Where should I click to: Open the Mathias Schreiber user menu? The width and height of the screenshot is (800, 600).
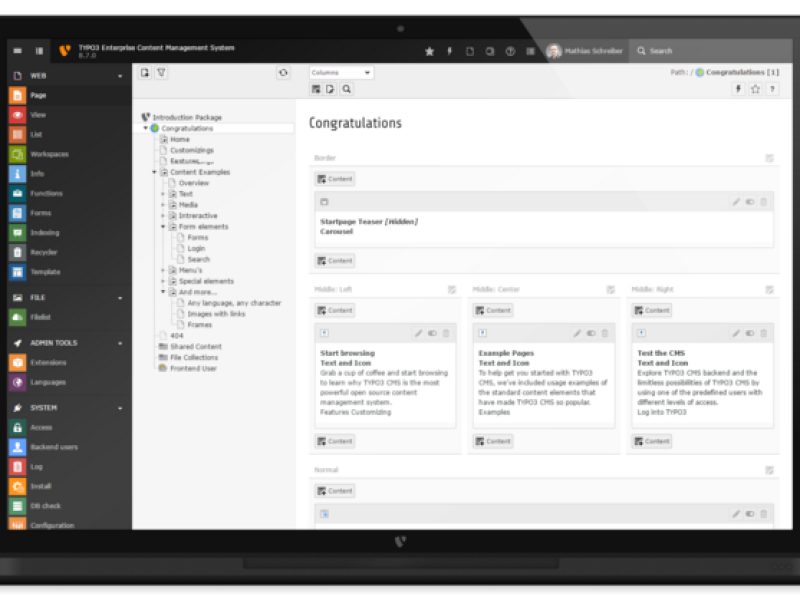click(x=585, y=51)
